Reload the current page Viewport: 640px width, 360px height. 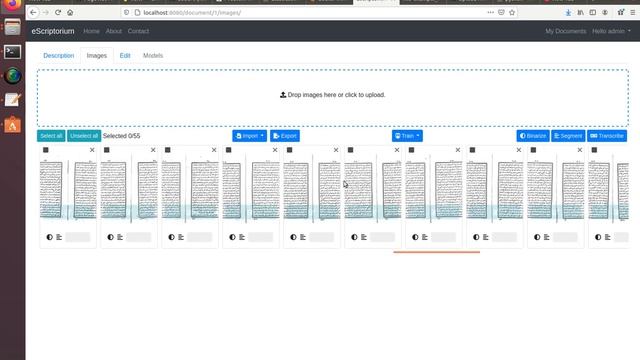point(58,13)
